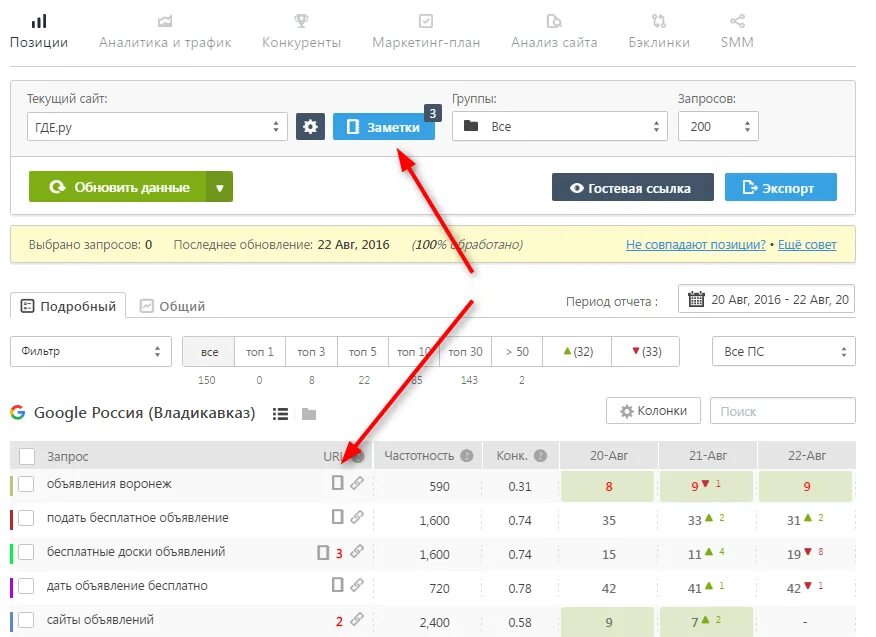This screenshot has height=637, width=876.
Task: Click the Частотность info icon
Action: point(466,455)
